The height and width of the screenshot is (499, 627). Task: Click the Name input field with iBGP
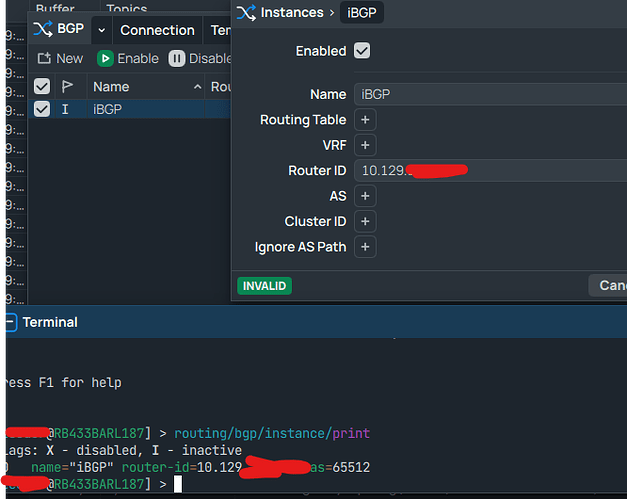490,94
